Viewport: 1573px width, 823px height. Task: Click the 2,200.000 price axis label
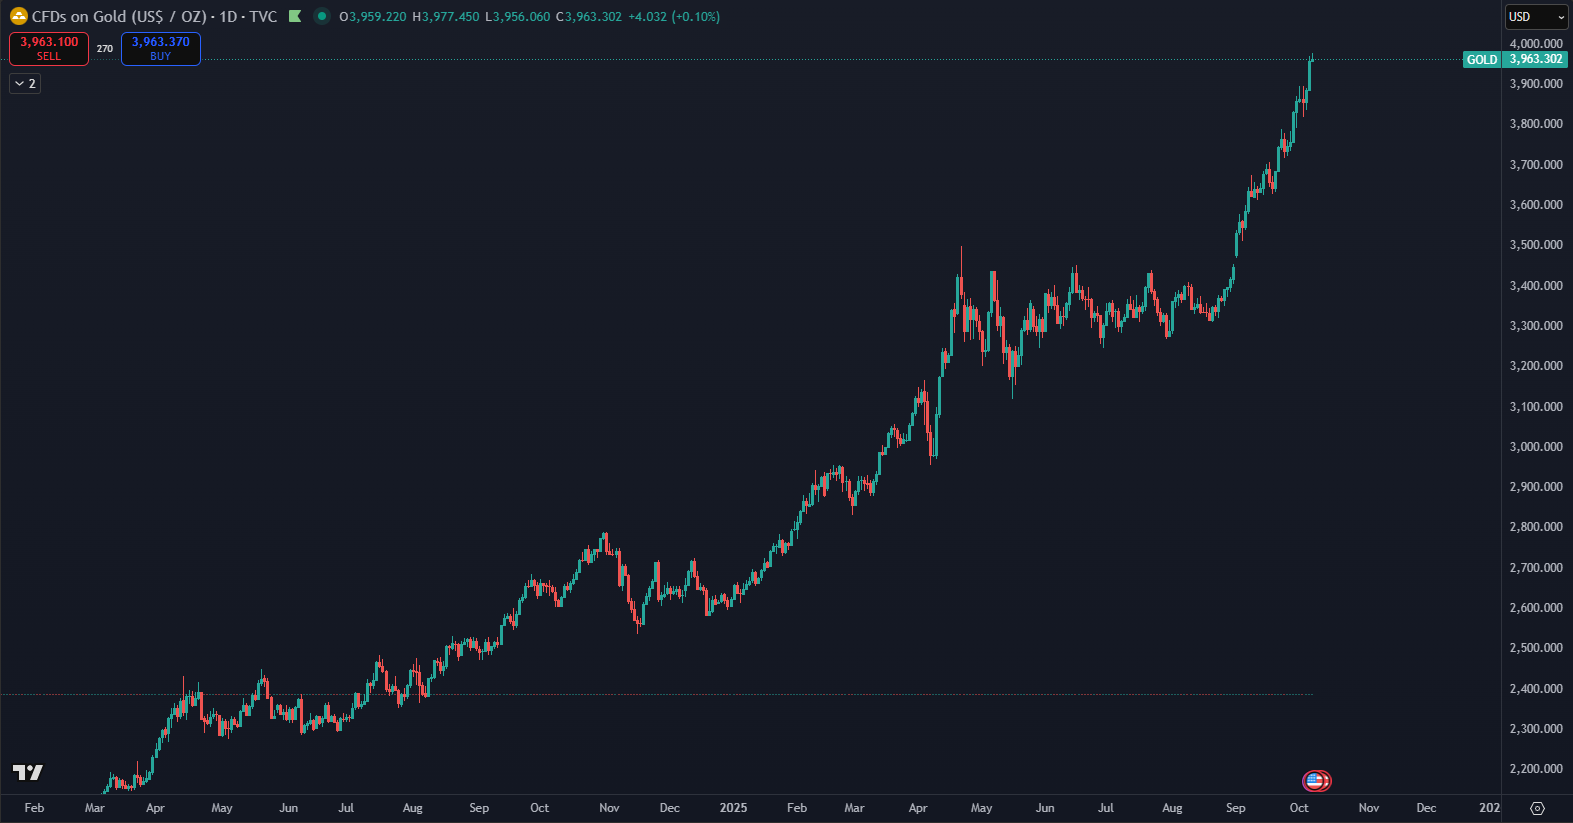pyautogui.click(x=1536, y=769)
